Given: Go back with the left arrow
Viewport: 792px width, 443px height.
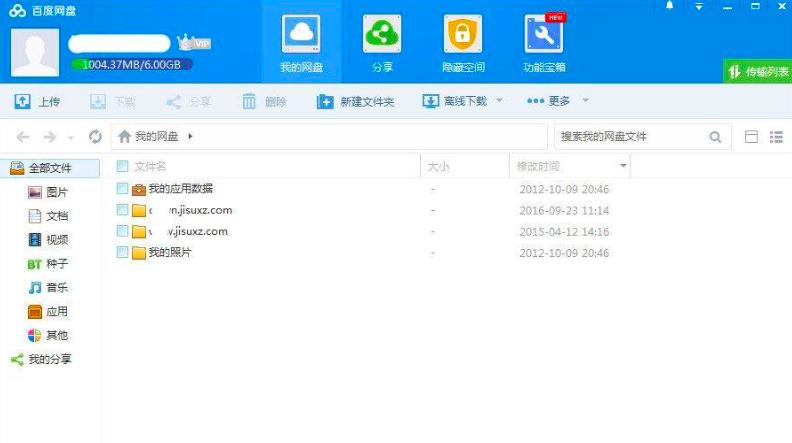Looking at the screenshot, I should pos(23,137).
